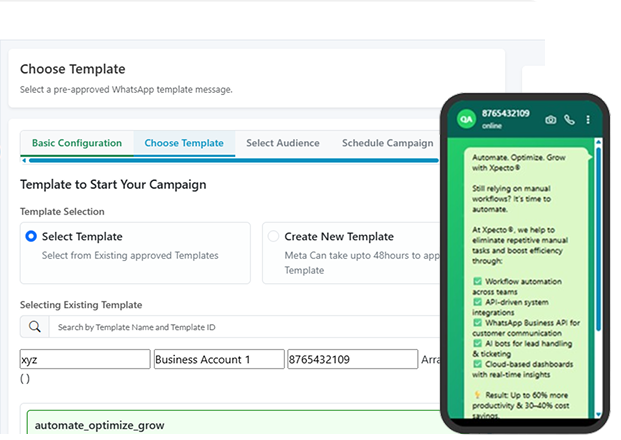Click the QA contact avatar
Image resolution: width=621 pixels, height=440 pixels.
[465, 119]
